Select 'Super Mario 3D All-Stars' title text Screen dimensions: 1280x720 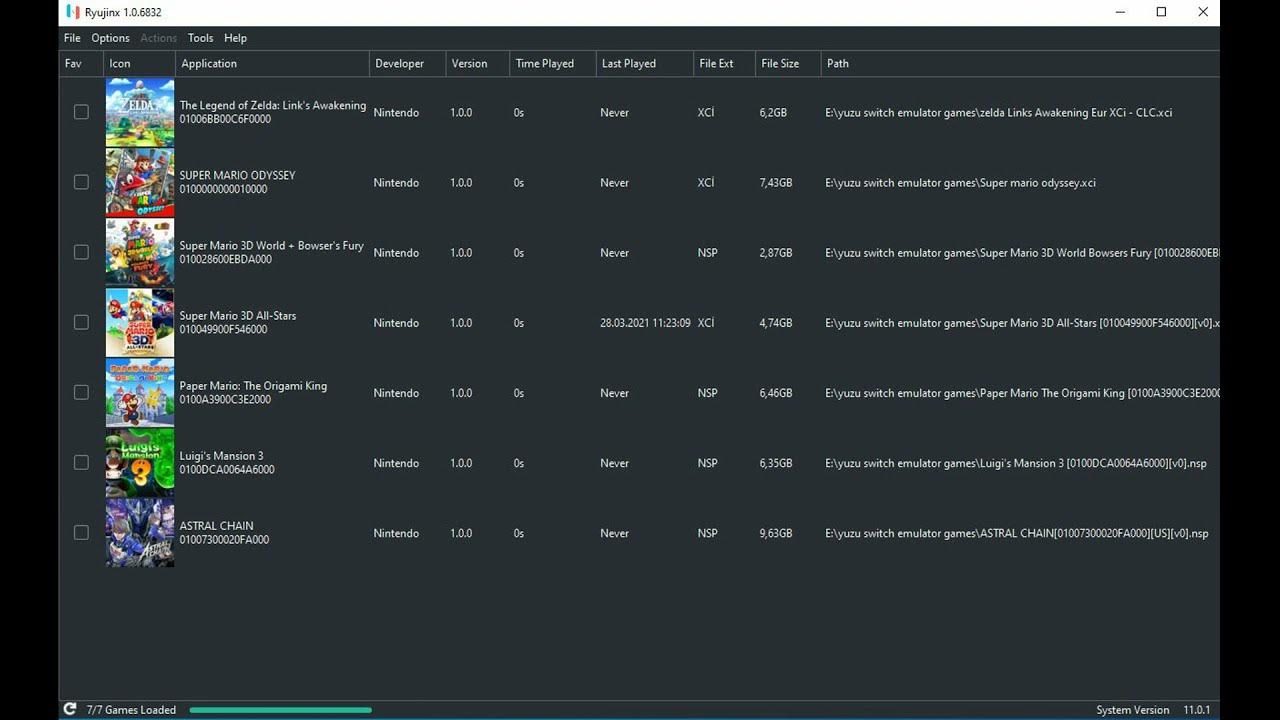pos(238,315)
